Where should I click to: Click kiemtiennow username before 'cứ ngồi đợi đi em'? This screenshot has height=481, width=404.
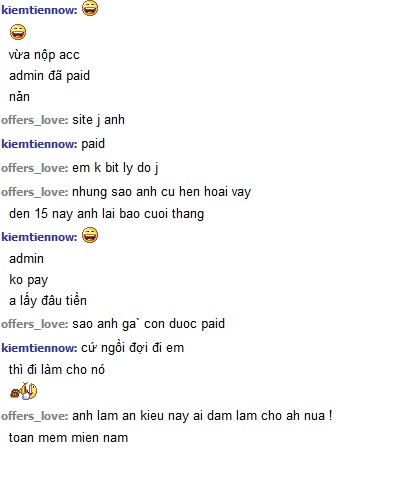pyautogui.click(x=39, y=348)
